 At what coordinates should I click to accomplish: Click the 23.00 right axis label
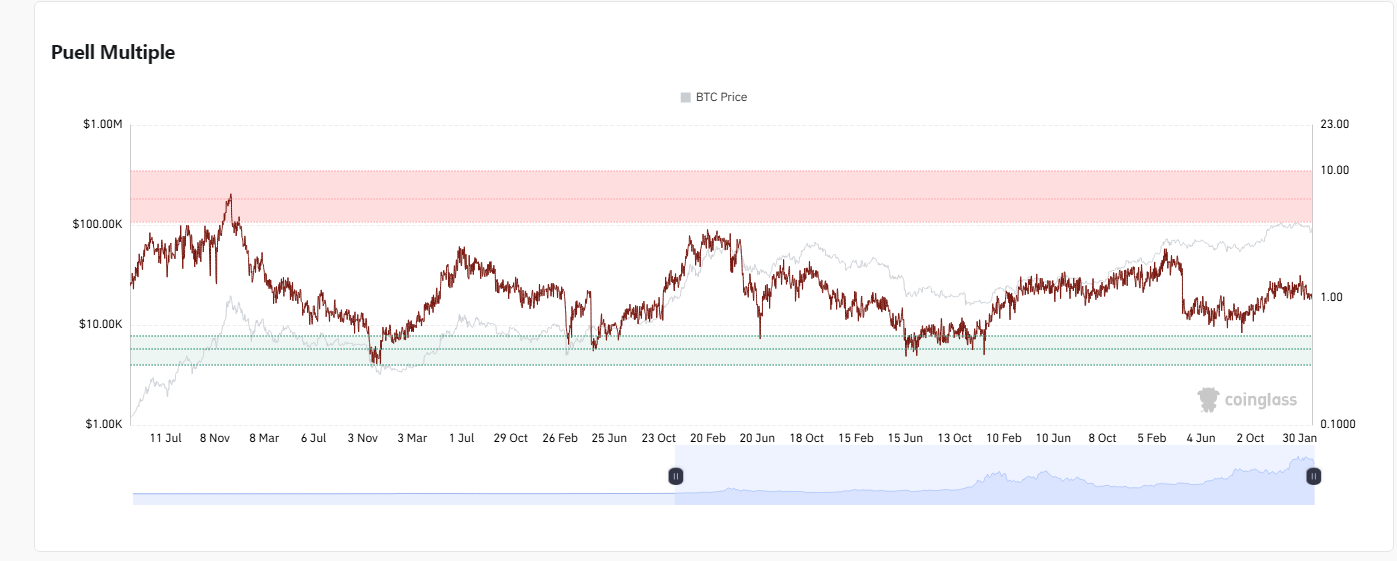pos(1335,124)
